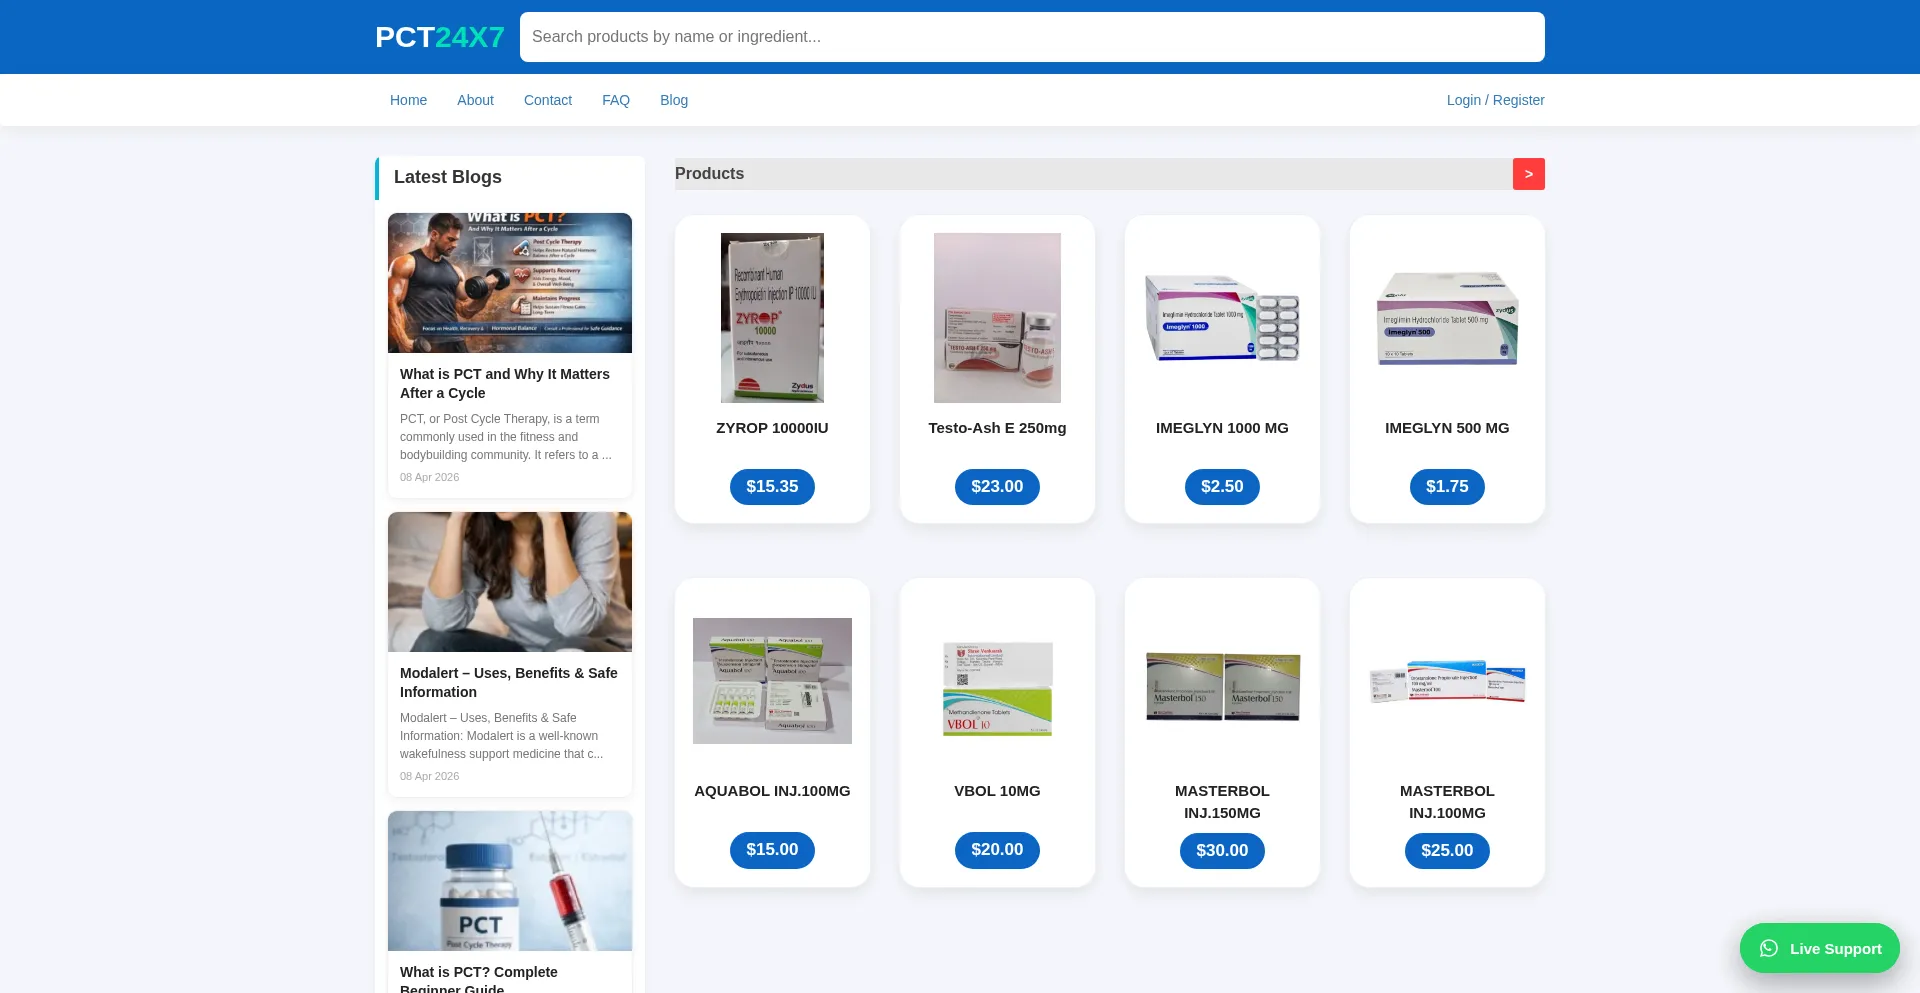Open the Modalert blog post title

tap(509, 682)
